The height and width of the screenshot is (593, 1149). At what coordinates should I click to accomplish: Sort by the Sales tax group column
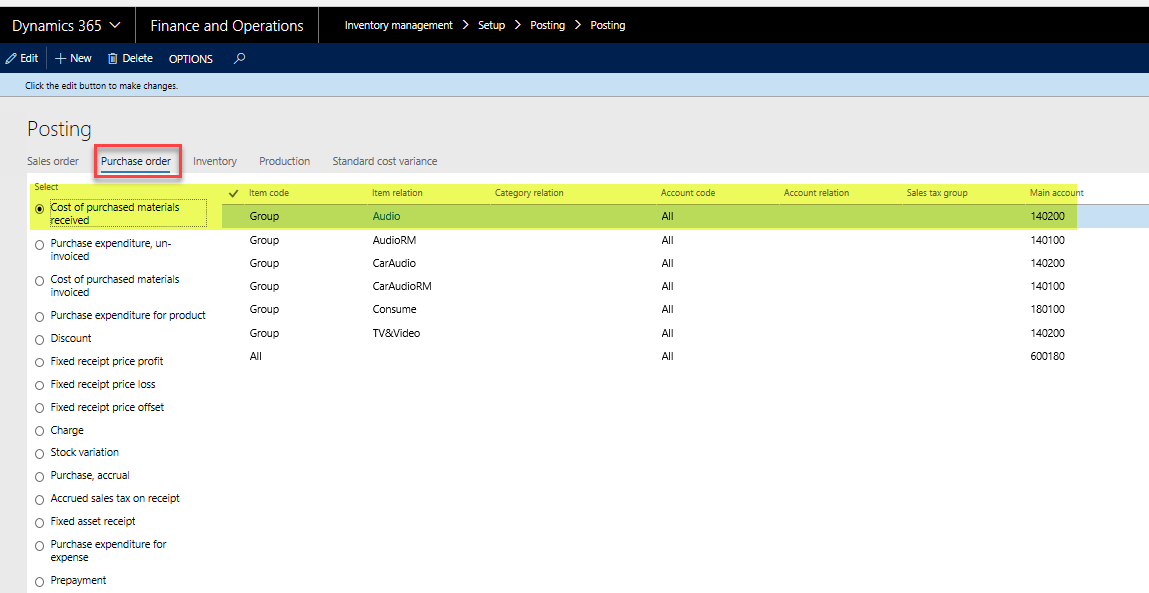pyautogui.click(x=937, y=193)
